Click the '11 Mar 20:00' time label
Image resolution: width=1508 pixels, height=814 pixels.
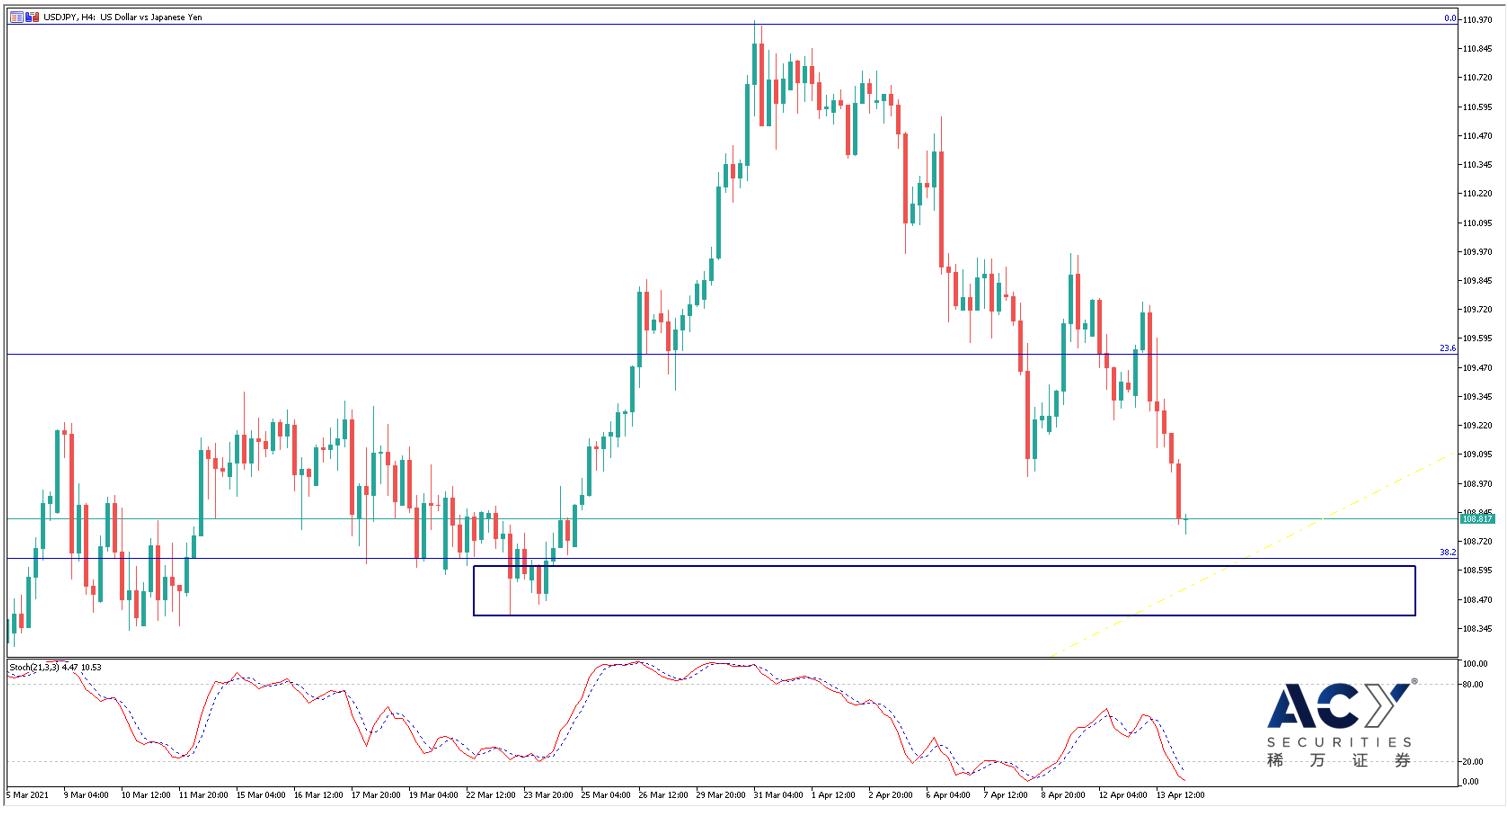[203, 795]
